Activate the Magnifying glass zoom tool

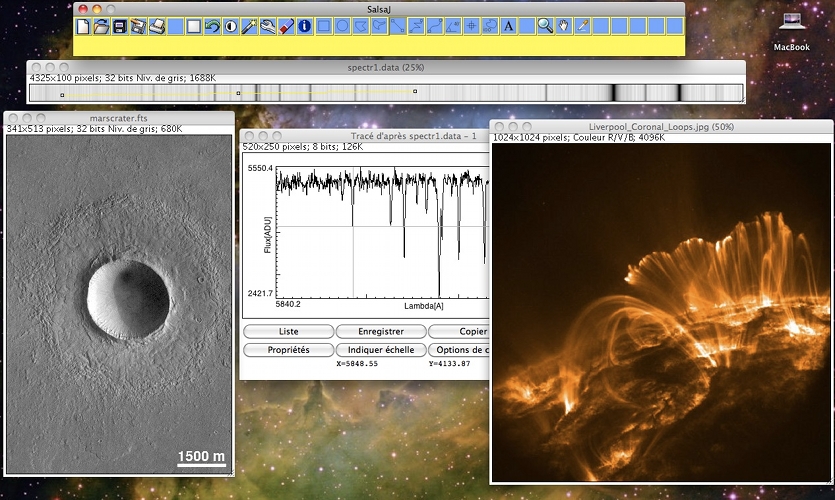pos(545,27)
